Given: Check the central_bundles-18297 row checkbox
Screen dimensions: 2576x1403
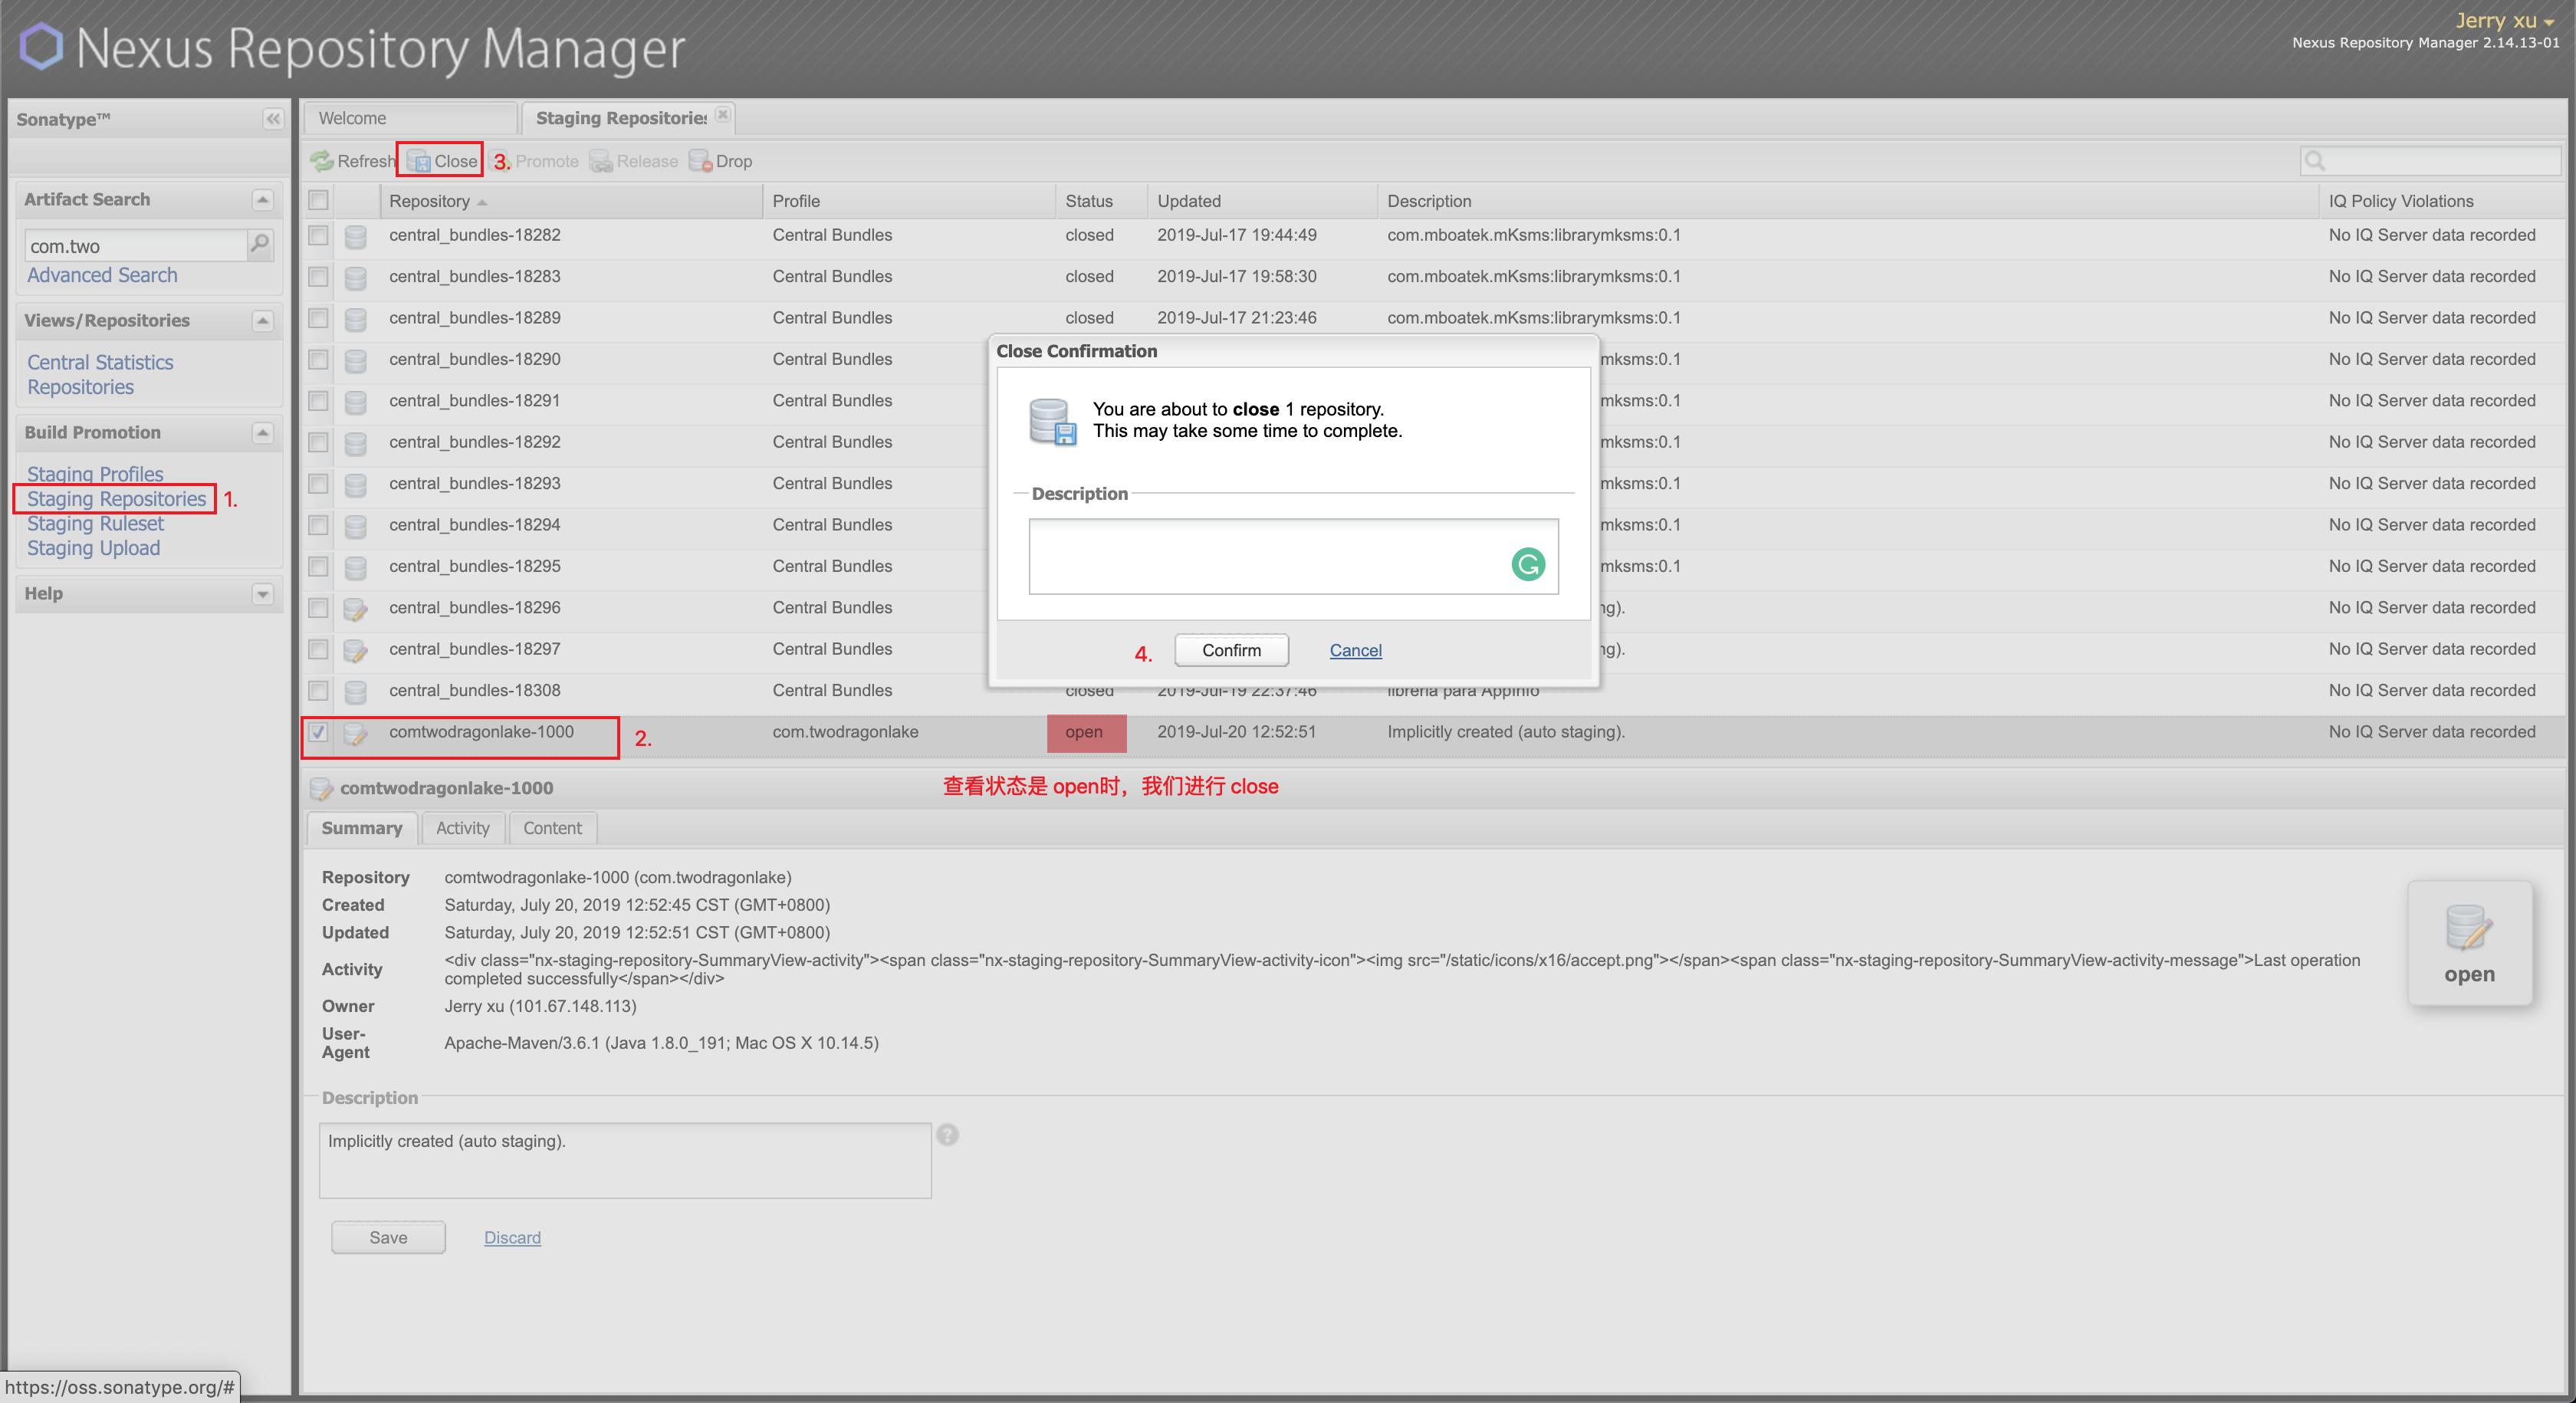Looking at the screenshot, I should [318, 649].
